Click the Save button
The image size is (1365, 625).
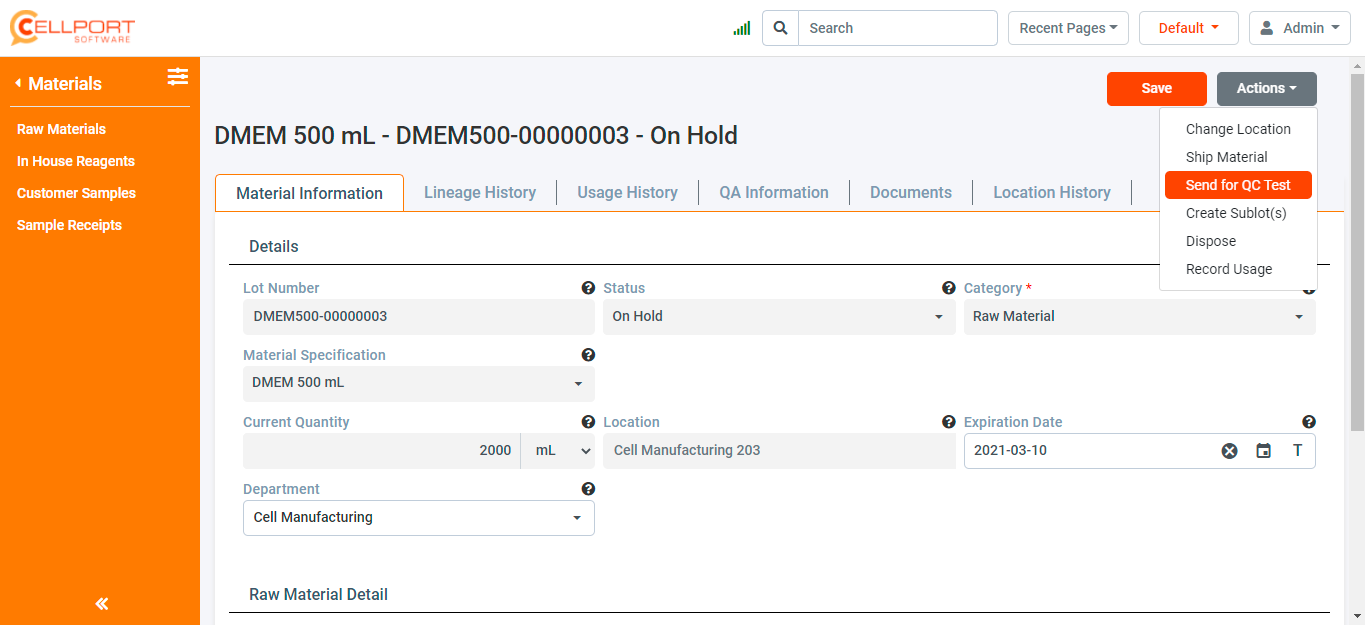pyautogui.click(x=1156, y=88)
